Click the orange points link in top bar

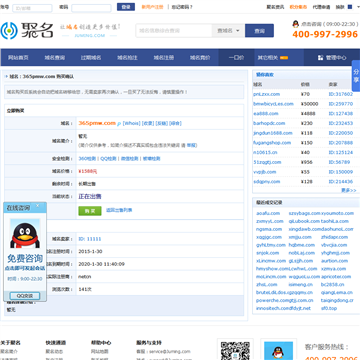tap(298, 7)
